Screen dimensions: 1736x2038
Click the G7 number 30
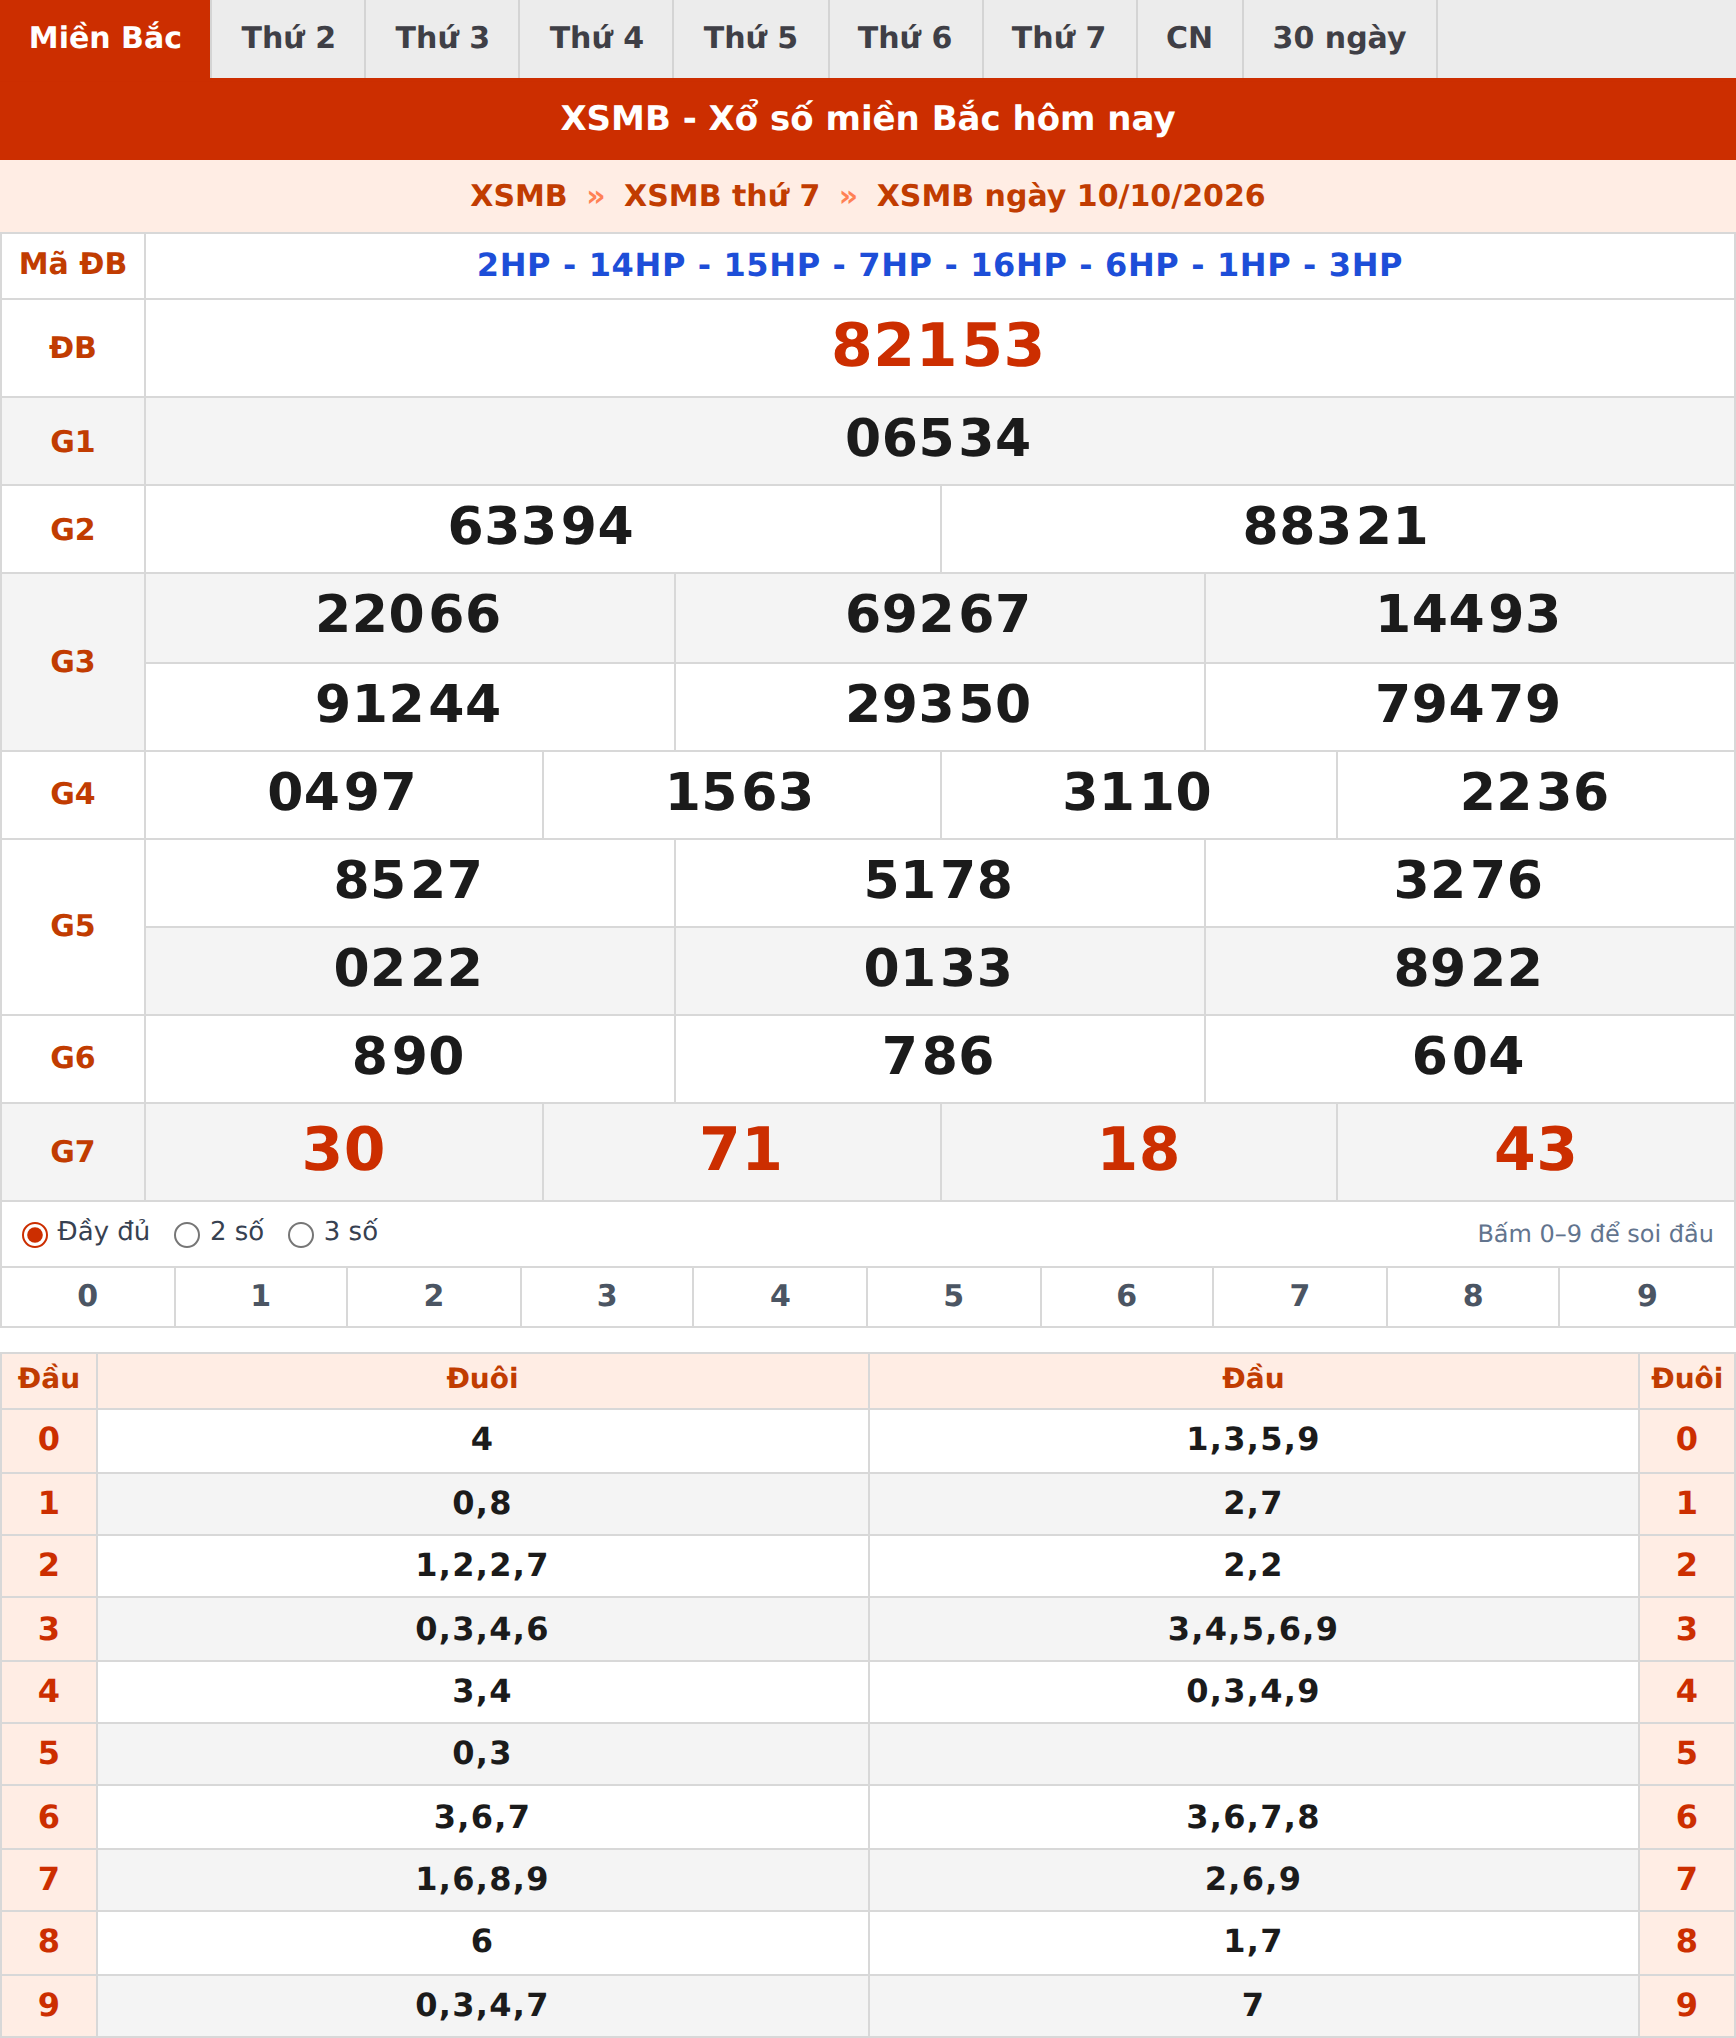pos(344,1150)
